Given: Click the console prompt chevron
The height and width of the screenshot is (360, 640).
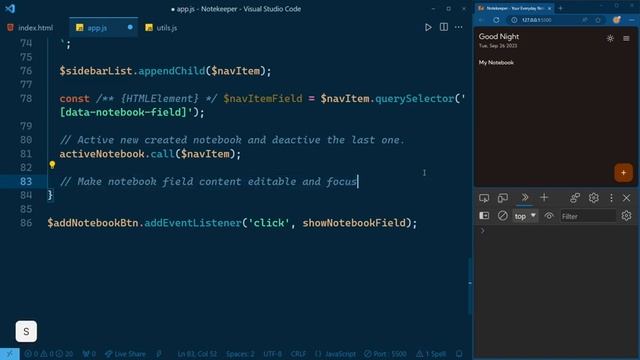Looking at the screenshot, I should tap(482, 231).
